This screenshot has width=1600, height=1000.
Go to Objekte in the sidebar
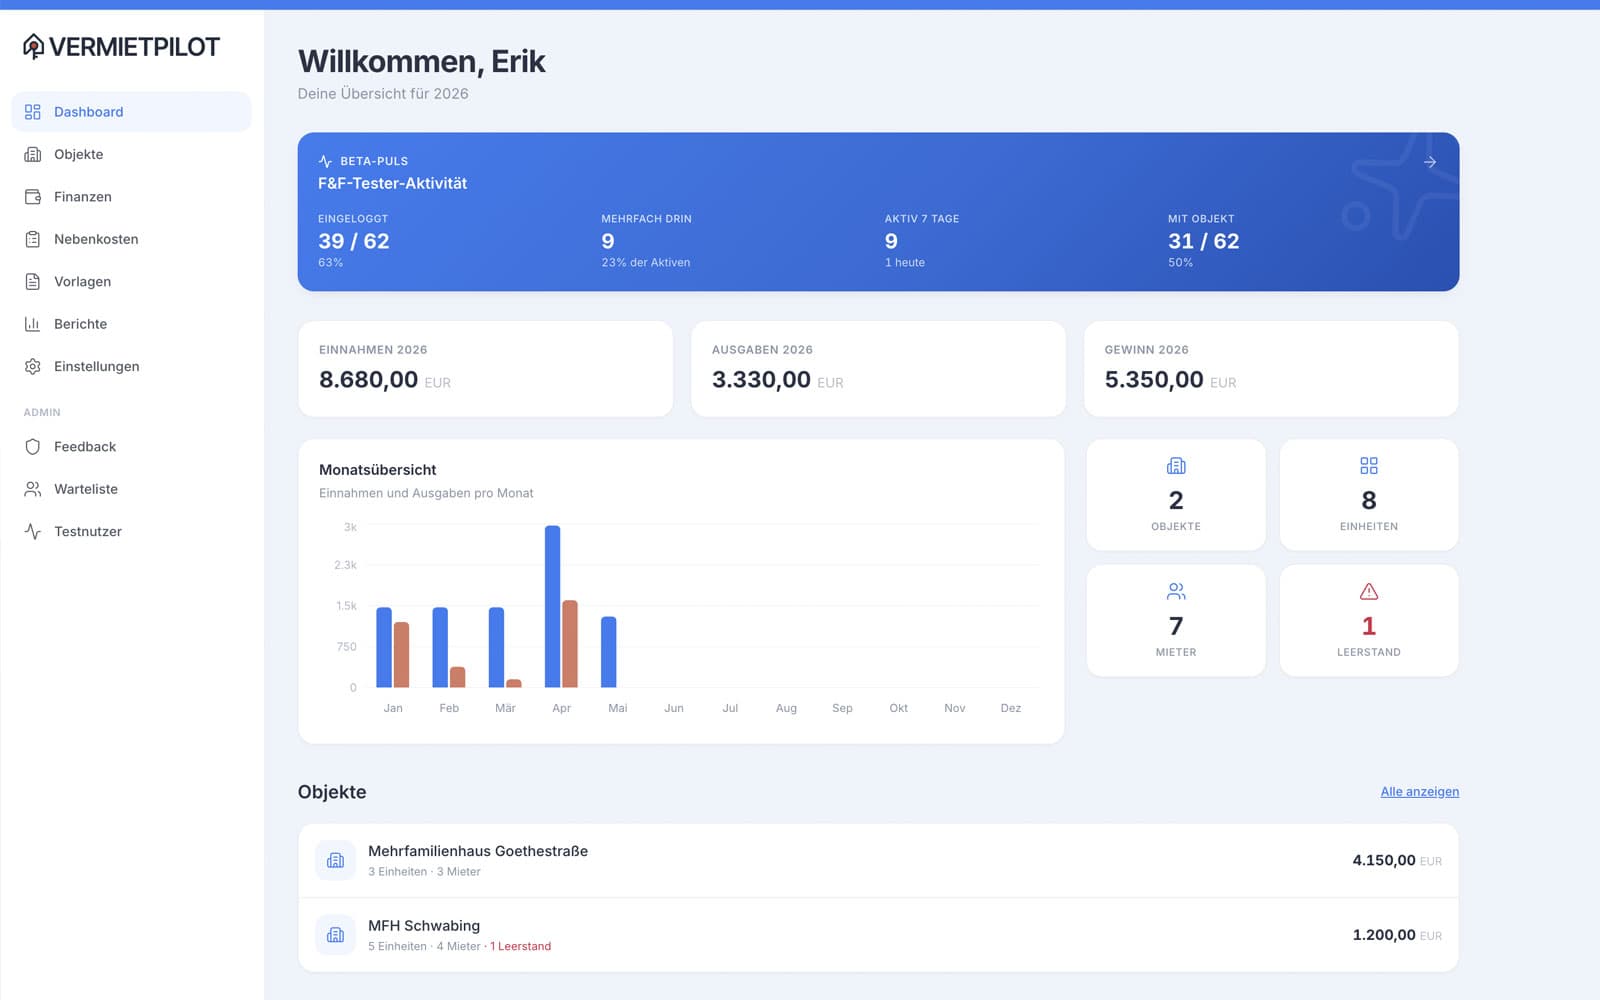point(131,154)
